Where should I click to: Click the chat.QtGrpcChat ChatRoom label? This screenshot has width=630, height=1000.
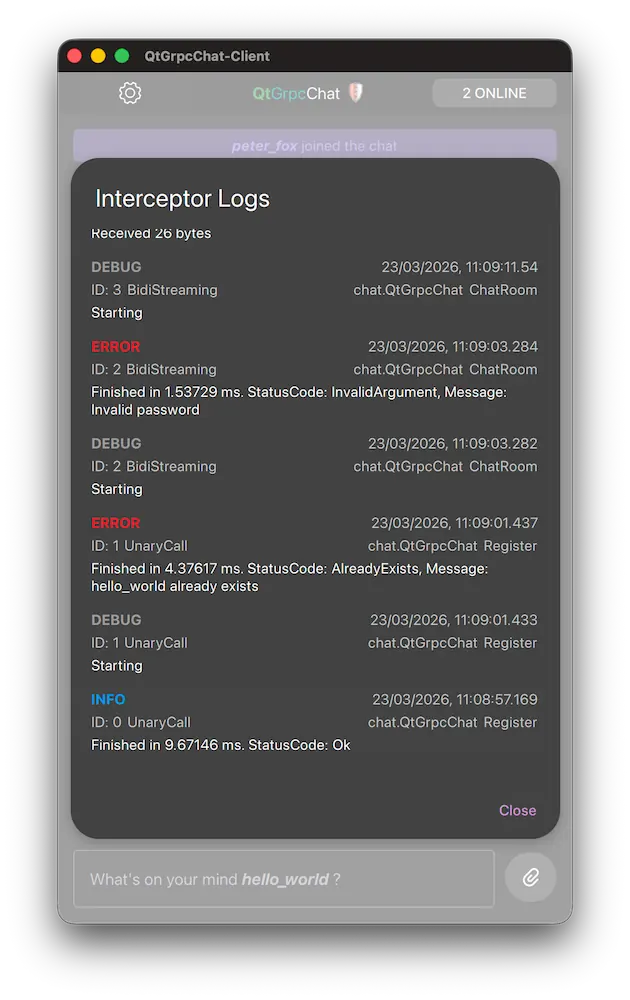pos(445,290)
